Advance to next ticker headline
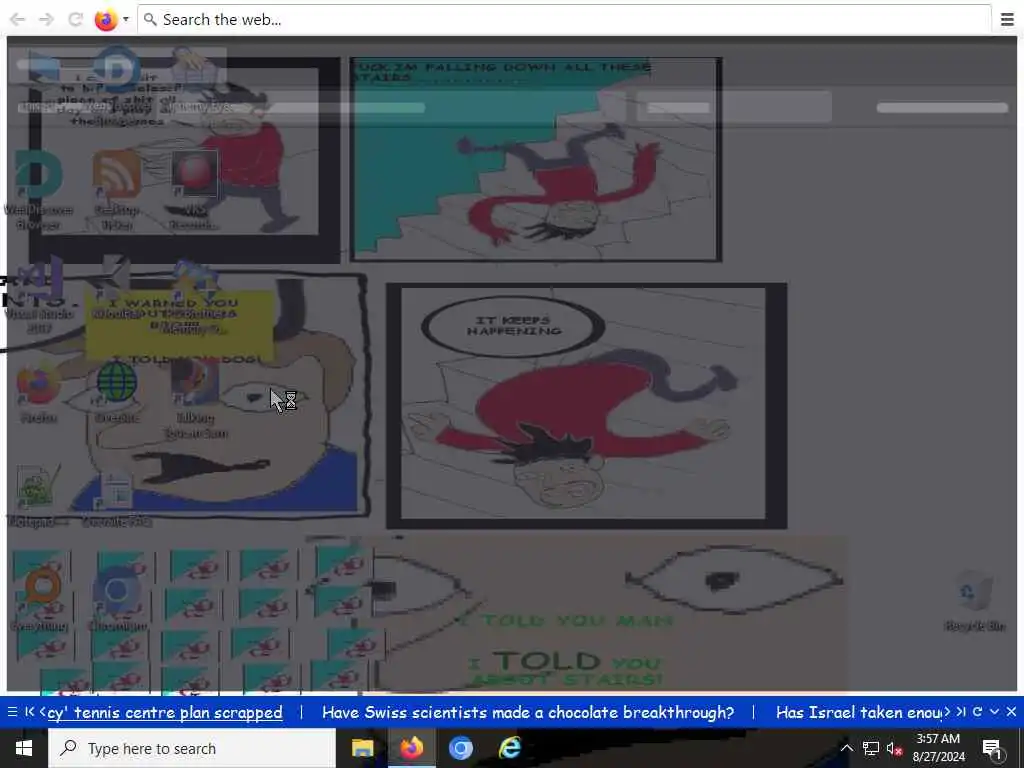 tap(947, 712)
